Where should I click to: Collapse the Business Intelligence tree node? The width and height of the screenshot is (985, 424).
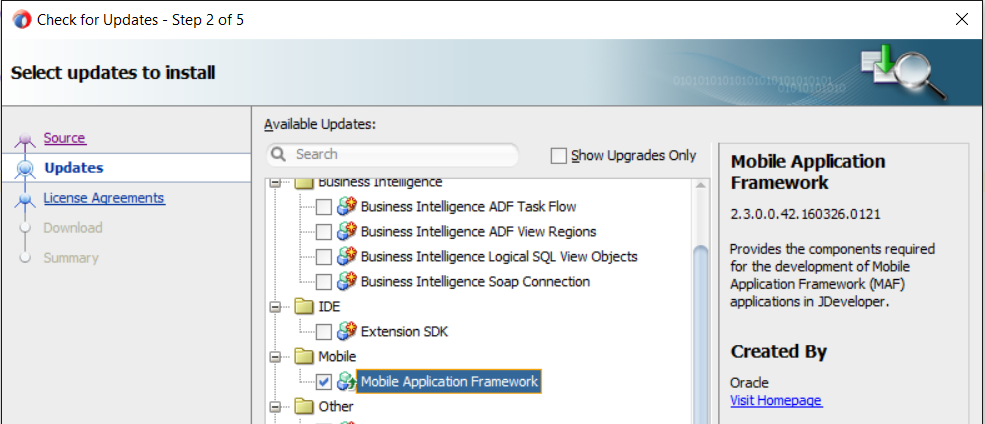point(275,183)
